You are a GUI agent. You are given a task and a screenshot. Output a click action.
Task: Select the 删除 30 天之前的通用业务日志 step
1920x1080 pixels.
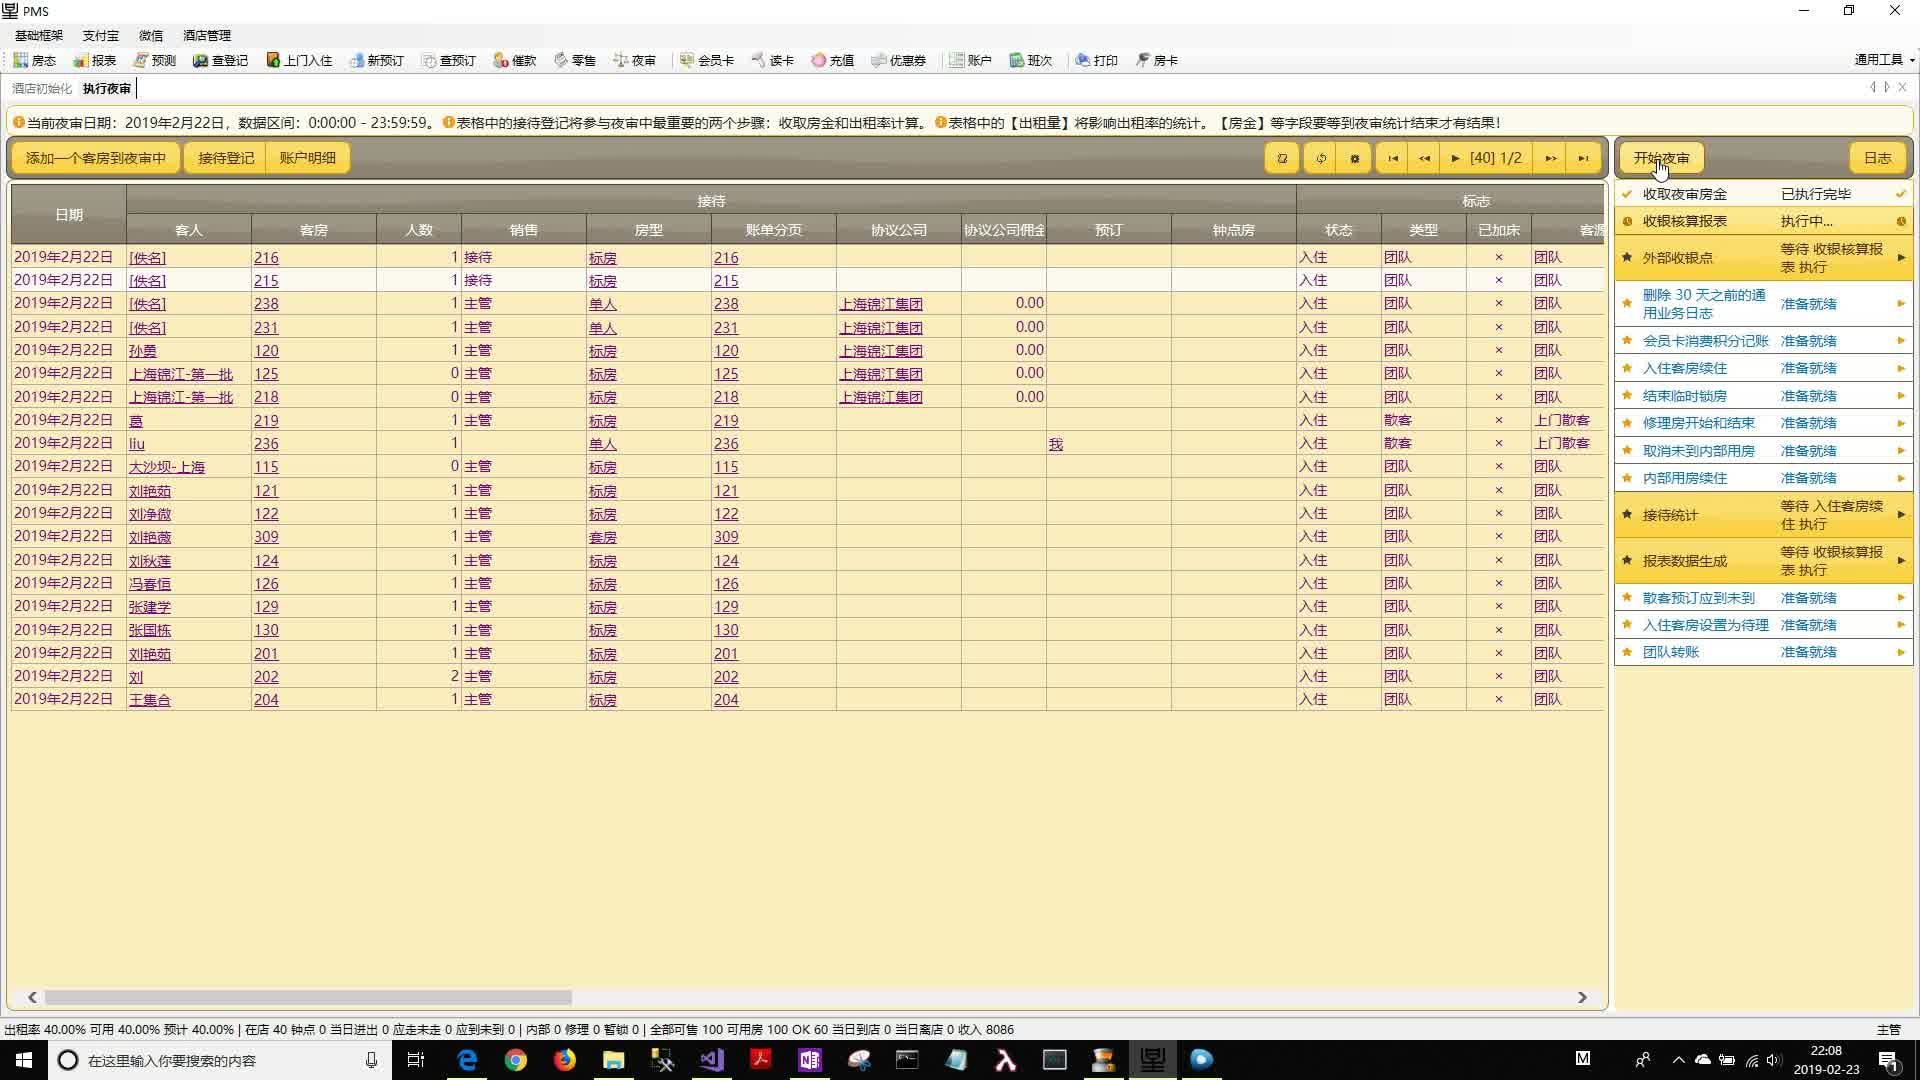[x=1764, y=304]
